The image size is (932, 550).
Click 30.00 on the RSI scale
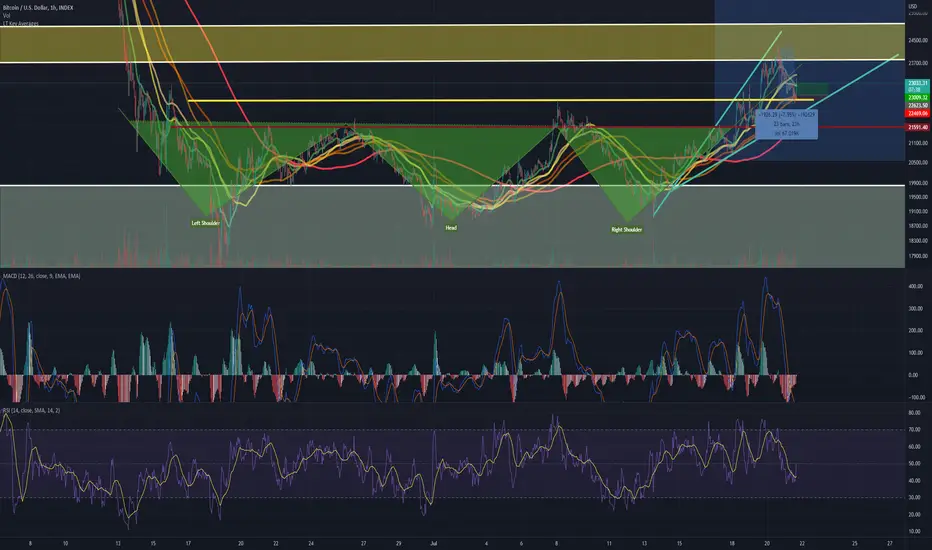[914, 498]
